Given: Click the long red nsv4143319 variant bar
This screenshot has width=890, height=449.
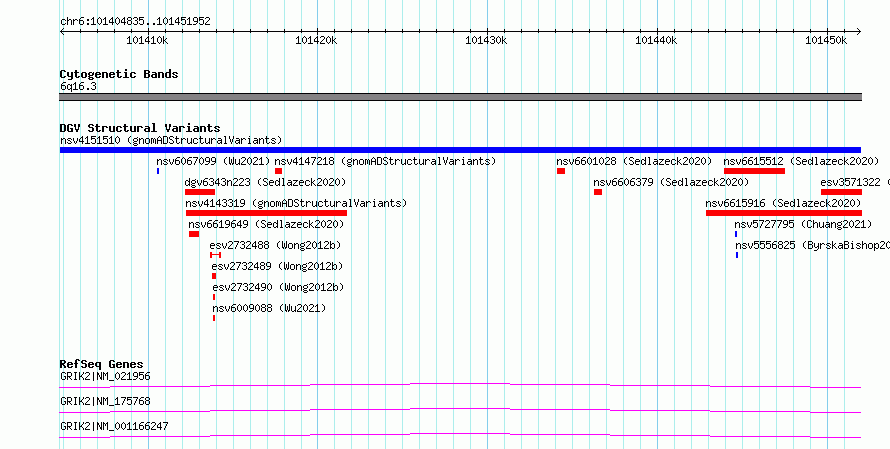Looking at the screenshot, I should coord(266,213).
